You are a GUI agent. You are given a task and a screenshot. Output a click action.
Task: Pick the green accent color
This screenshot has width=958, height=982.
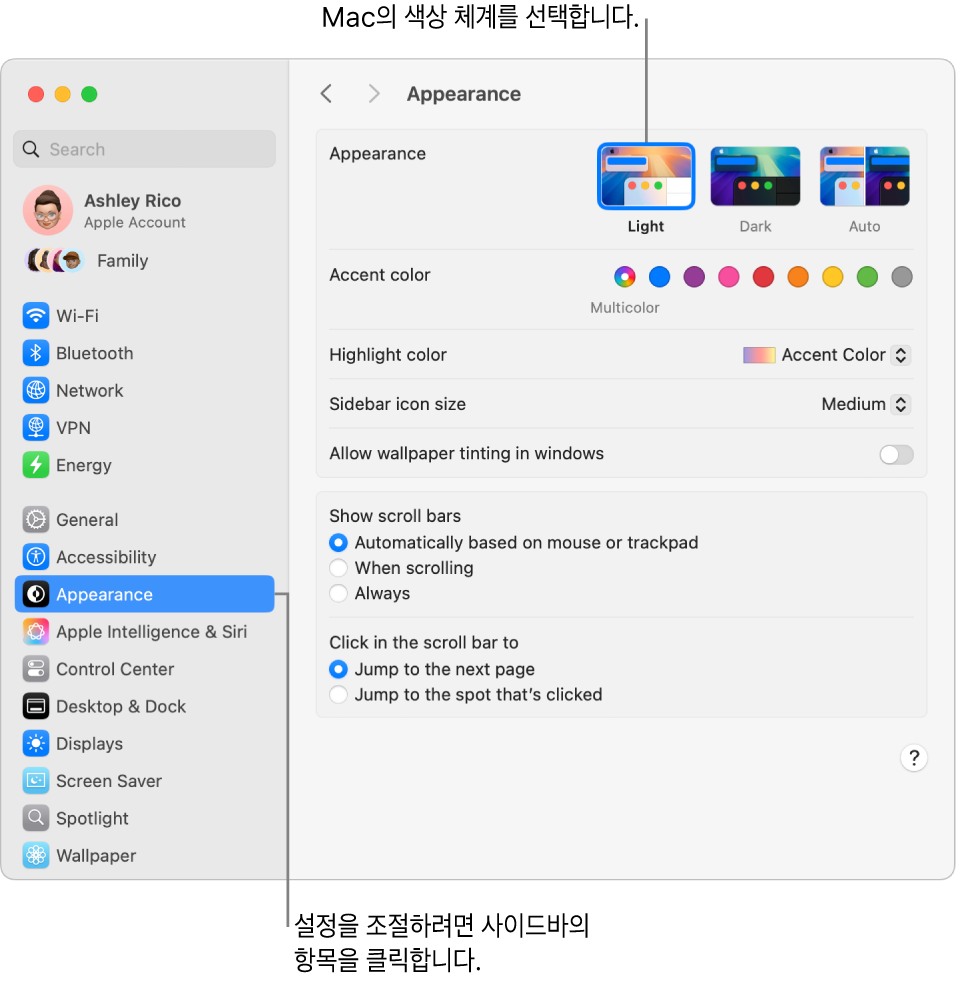[867, 277]
